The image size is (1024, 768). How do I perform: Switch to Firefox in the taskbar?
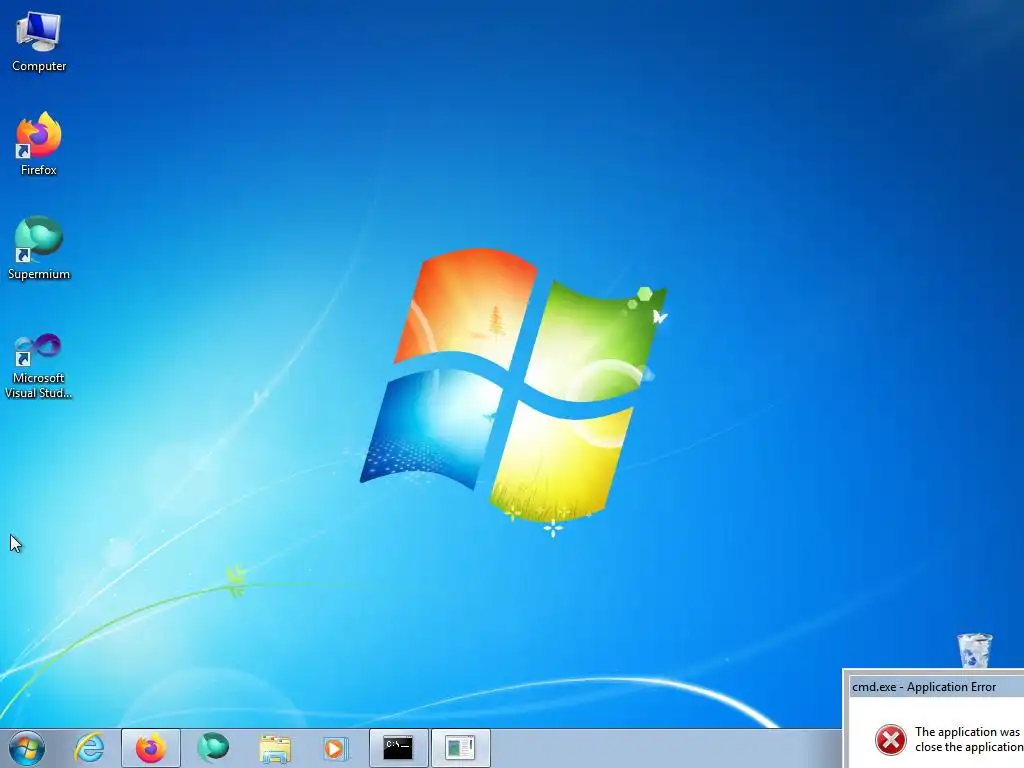coord(151,748)
